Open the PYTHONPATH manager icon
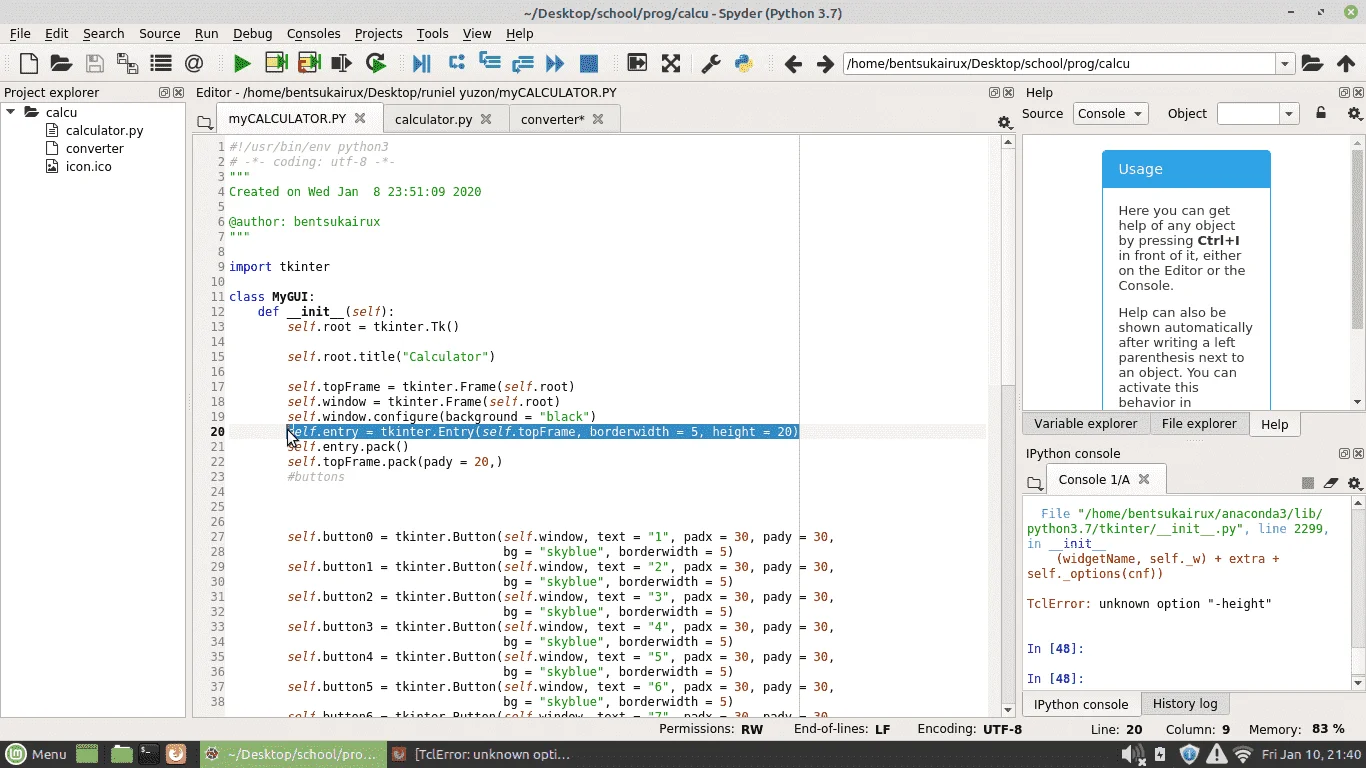 pyautogui.click(x=744, y=63)
